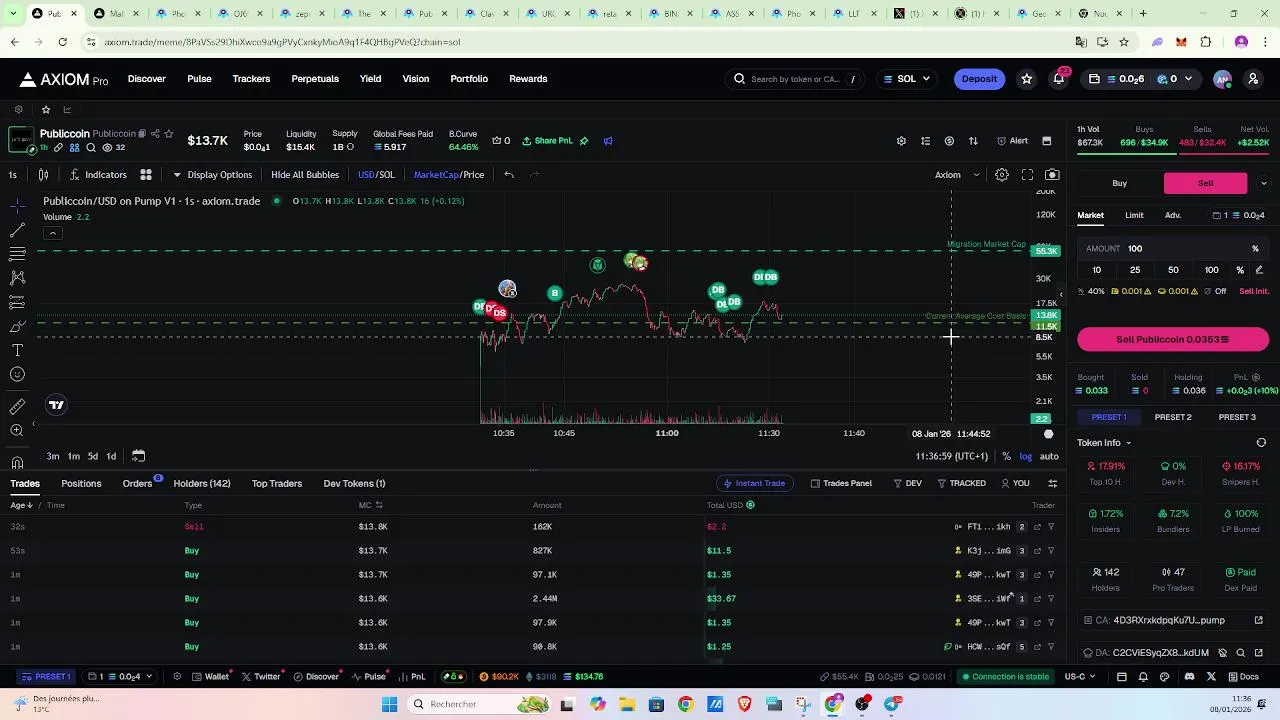Expand the Display Options dropdown
Image resolution: width=1280 pixels, height=720 pixels.
[212, 175]
